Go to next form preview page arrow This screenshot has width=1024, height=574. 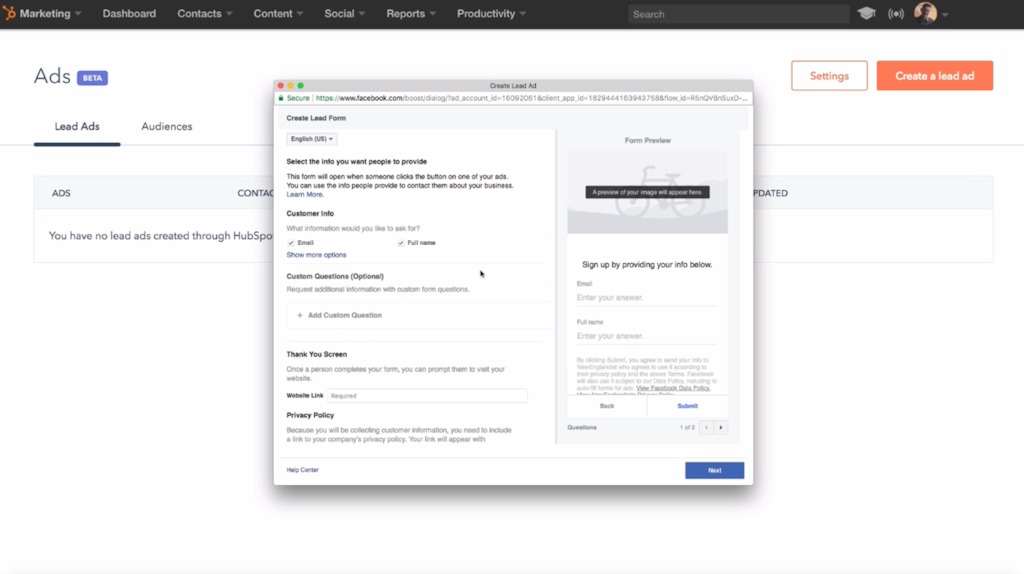[721, 427]
